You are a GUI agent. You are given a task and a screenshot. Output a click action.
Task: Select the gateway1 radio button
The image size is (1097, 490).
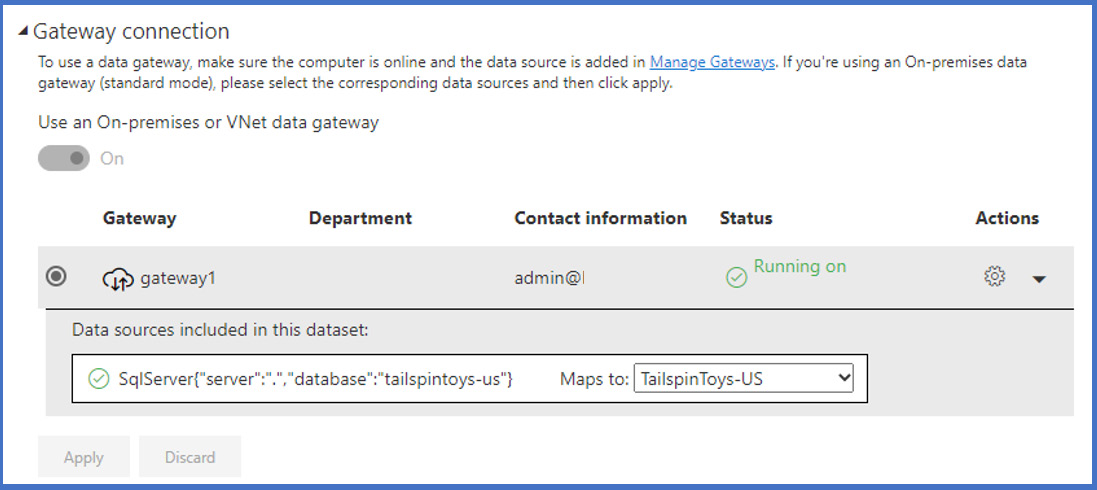[58, 276]
